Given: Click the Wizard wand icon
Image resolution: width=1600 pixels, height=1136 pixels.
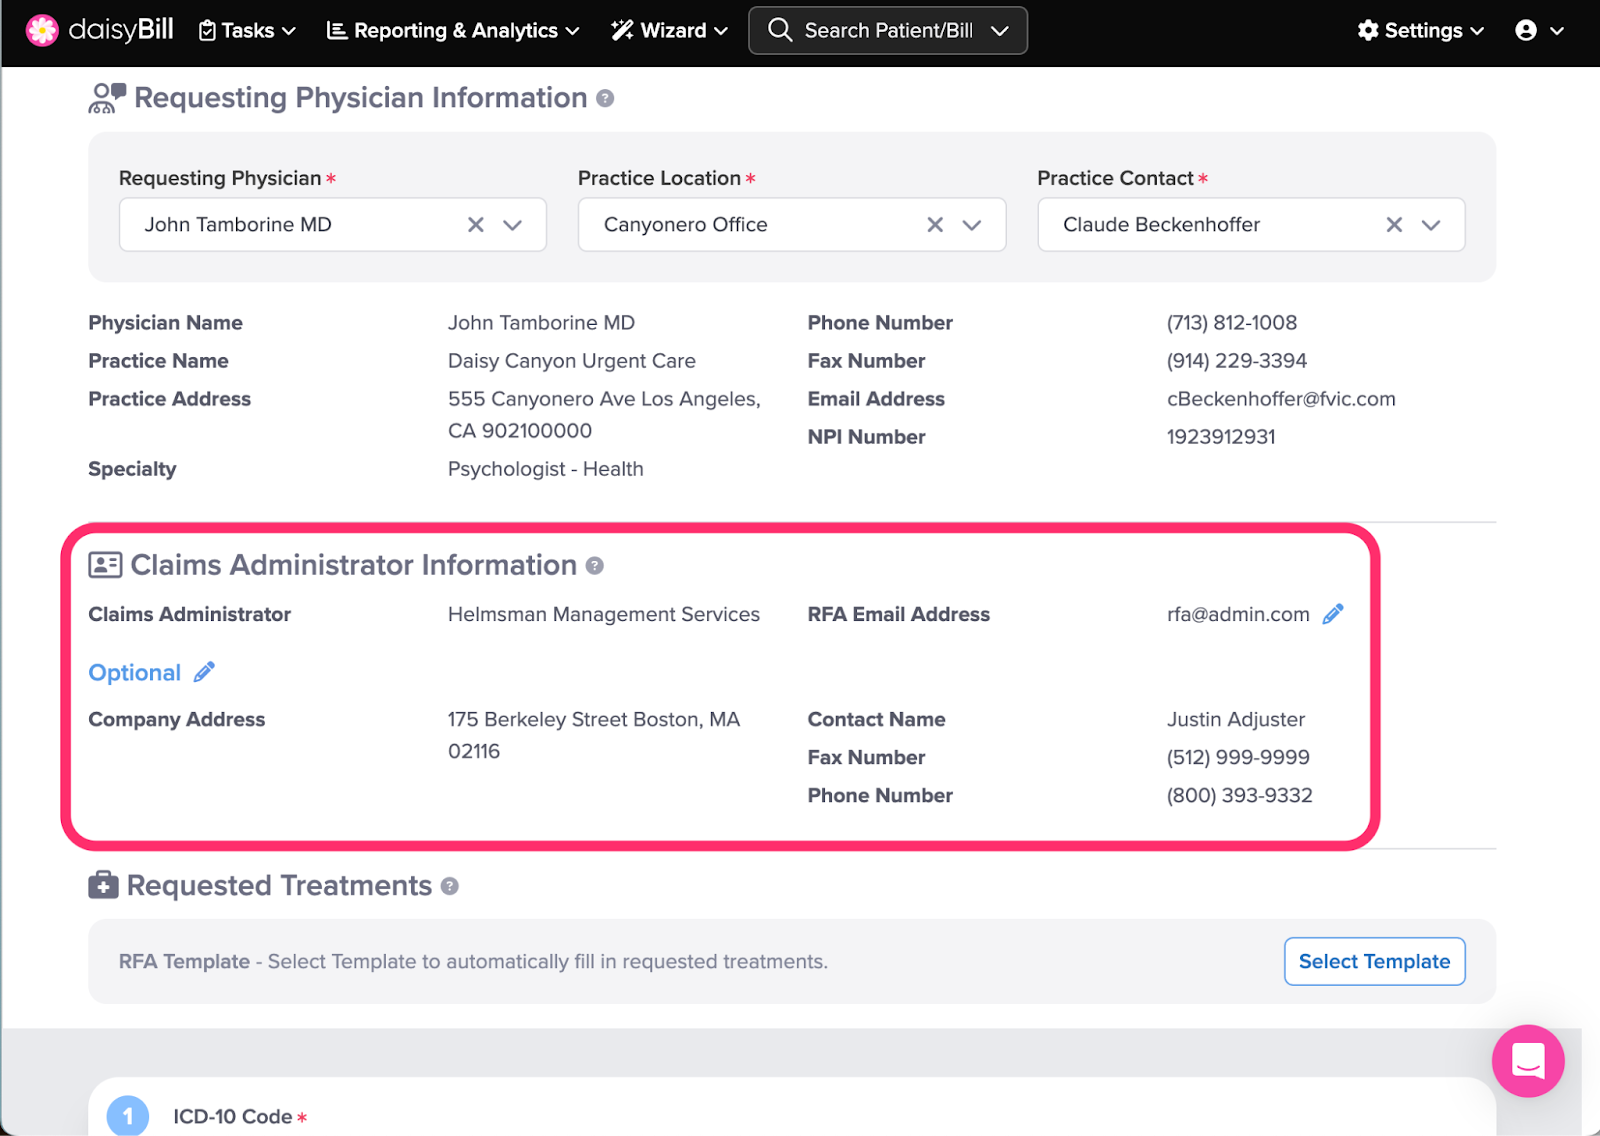Looking at the screenshot, I should coord(622,31).
